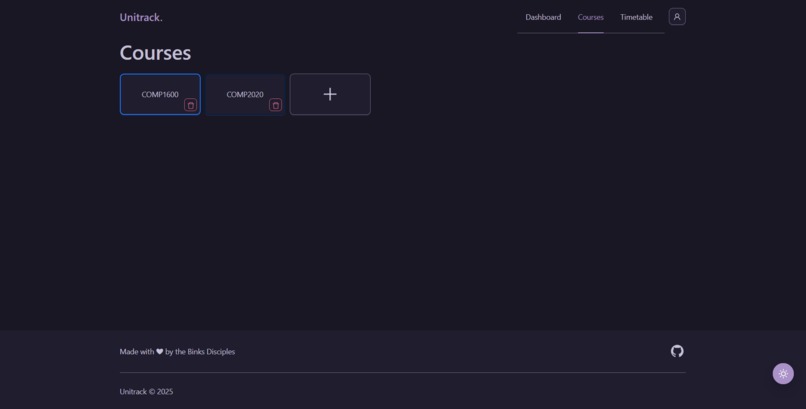Delete the COMP1600 course with trash icon

190,105
